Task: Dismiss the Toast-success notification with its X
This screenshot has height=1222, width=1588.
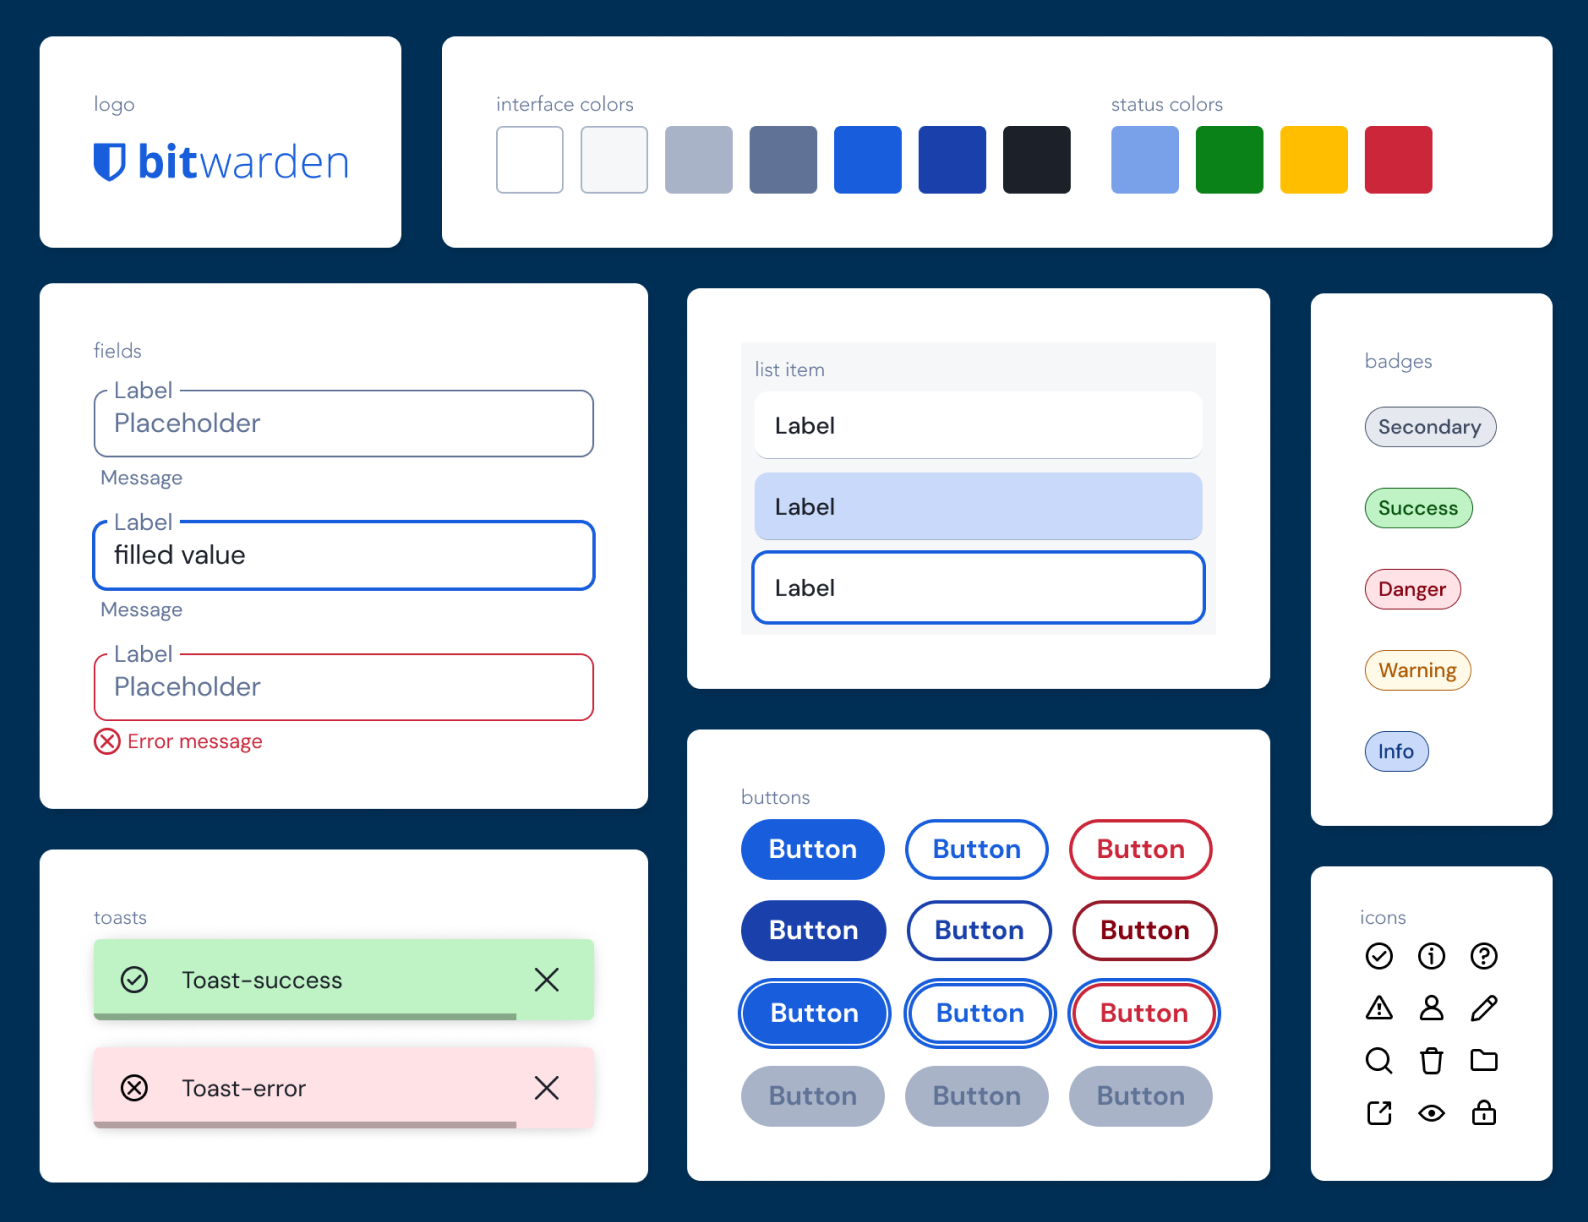Action: tap(546, 980)
